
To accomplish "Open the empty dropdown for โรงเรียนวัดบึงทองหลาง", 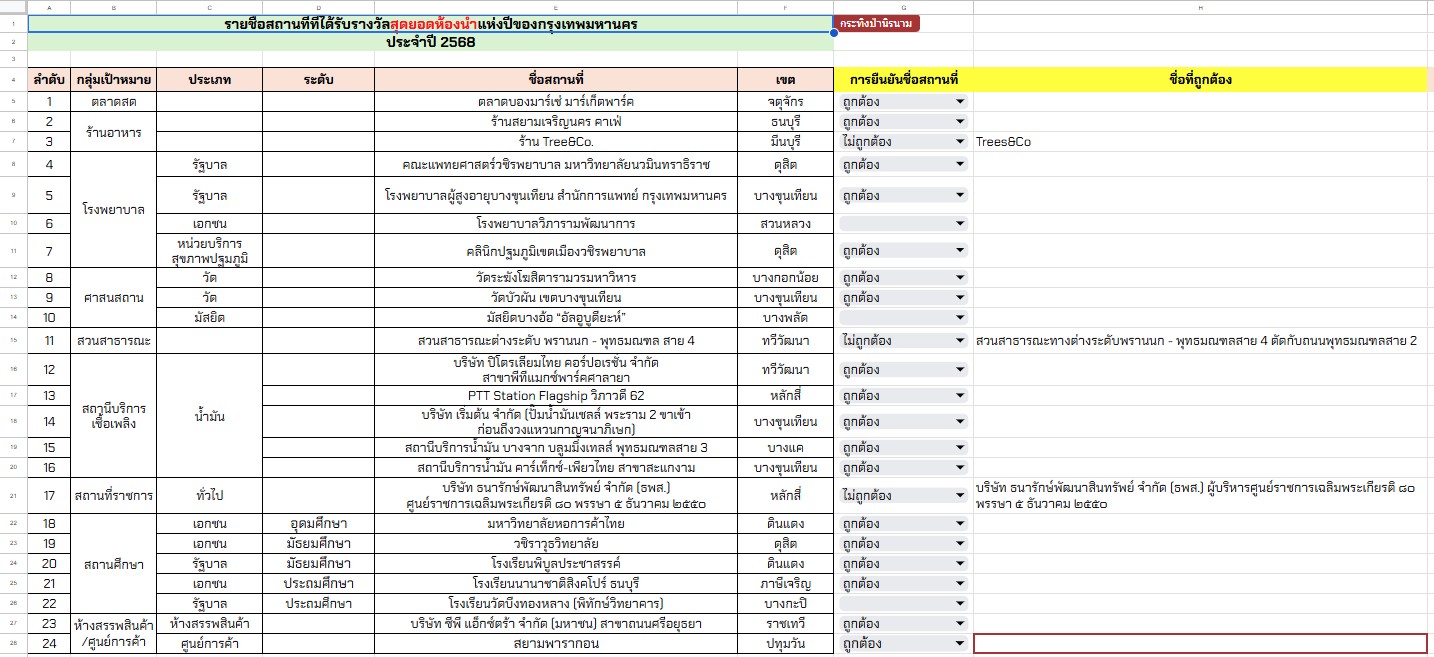I will [x=904, y=604].
